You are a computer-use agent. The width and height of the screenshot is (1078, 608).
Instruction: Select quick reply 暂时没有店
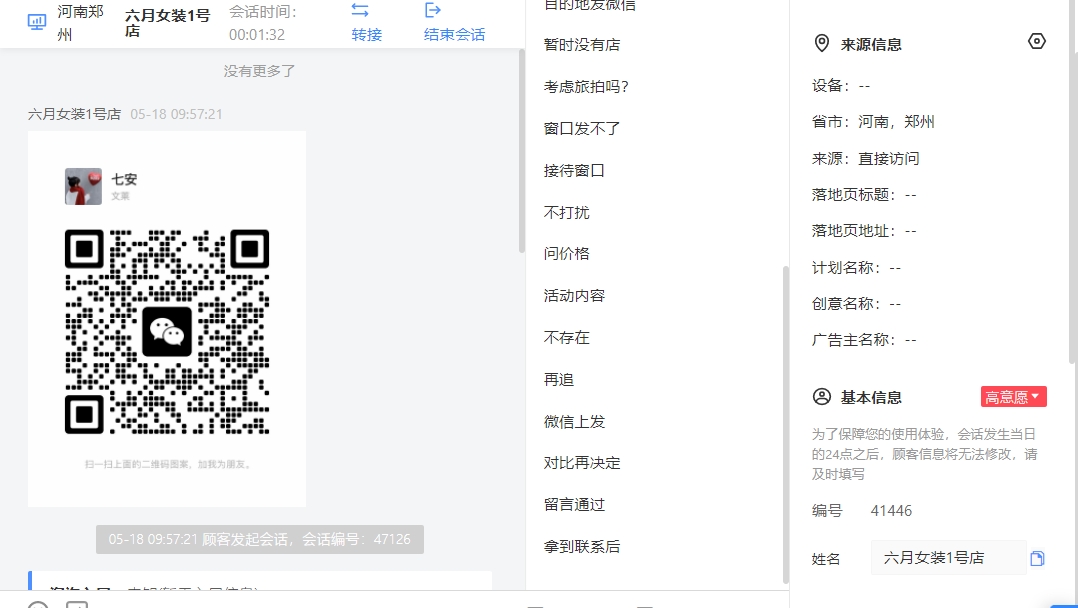click(x=582, y=45)
